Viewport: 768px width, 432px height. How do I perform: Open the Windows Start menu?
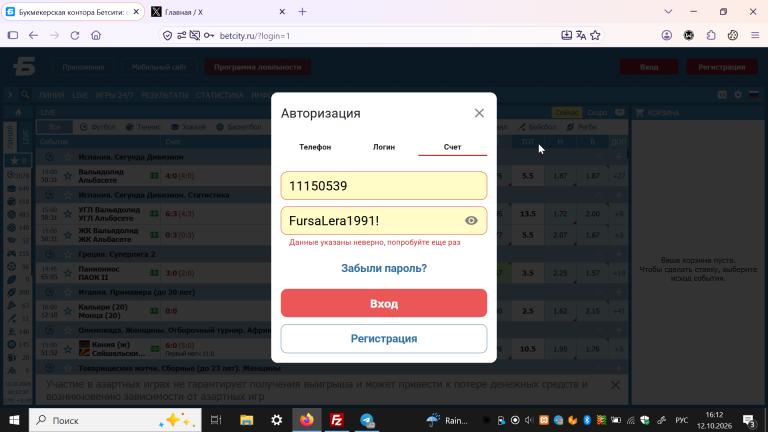pyautogui.click(x=14, y=420)
